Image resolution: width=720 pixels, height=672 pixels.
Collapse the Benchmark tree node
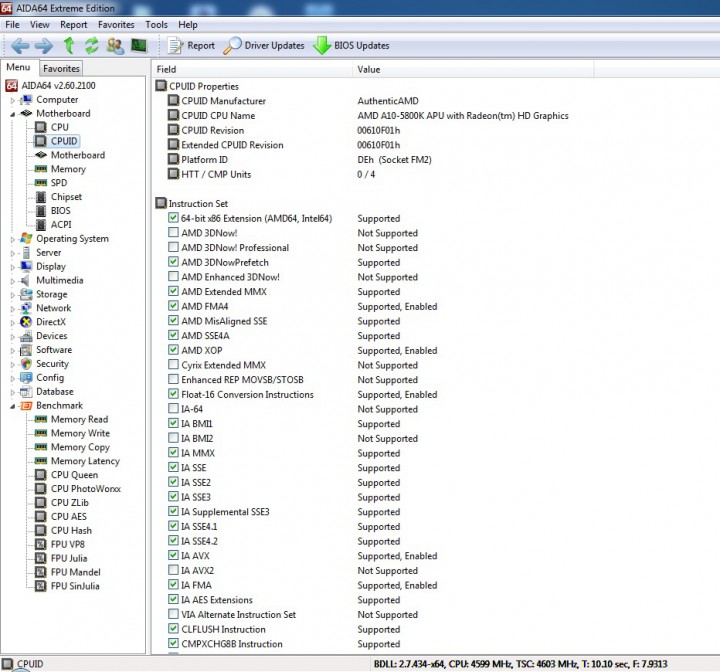(13, 406)
